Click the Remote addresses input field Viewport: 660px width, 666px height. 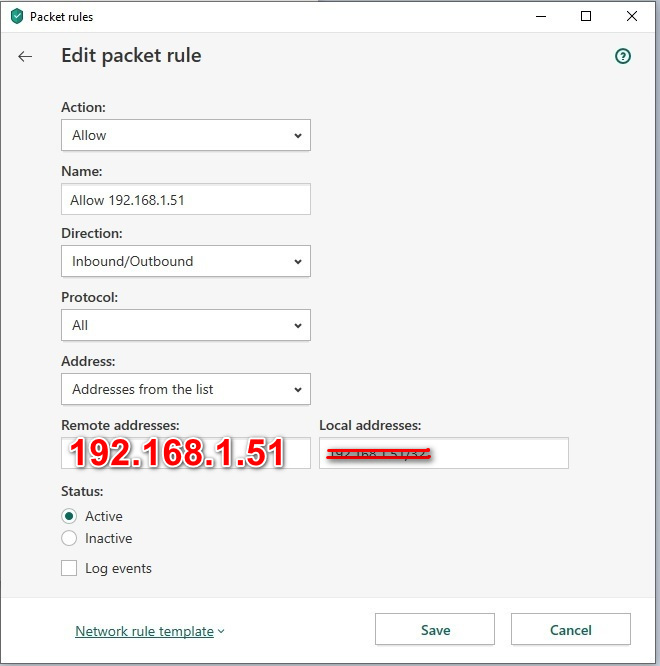pyautogui.click(x=186, y=453)
